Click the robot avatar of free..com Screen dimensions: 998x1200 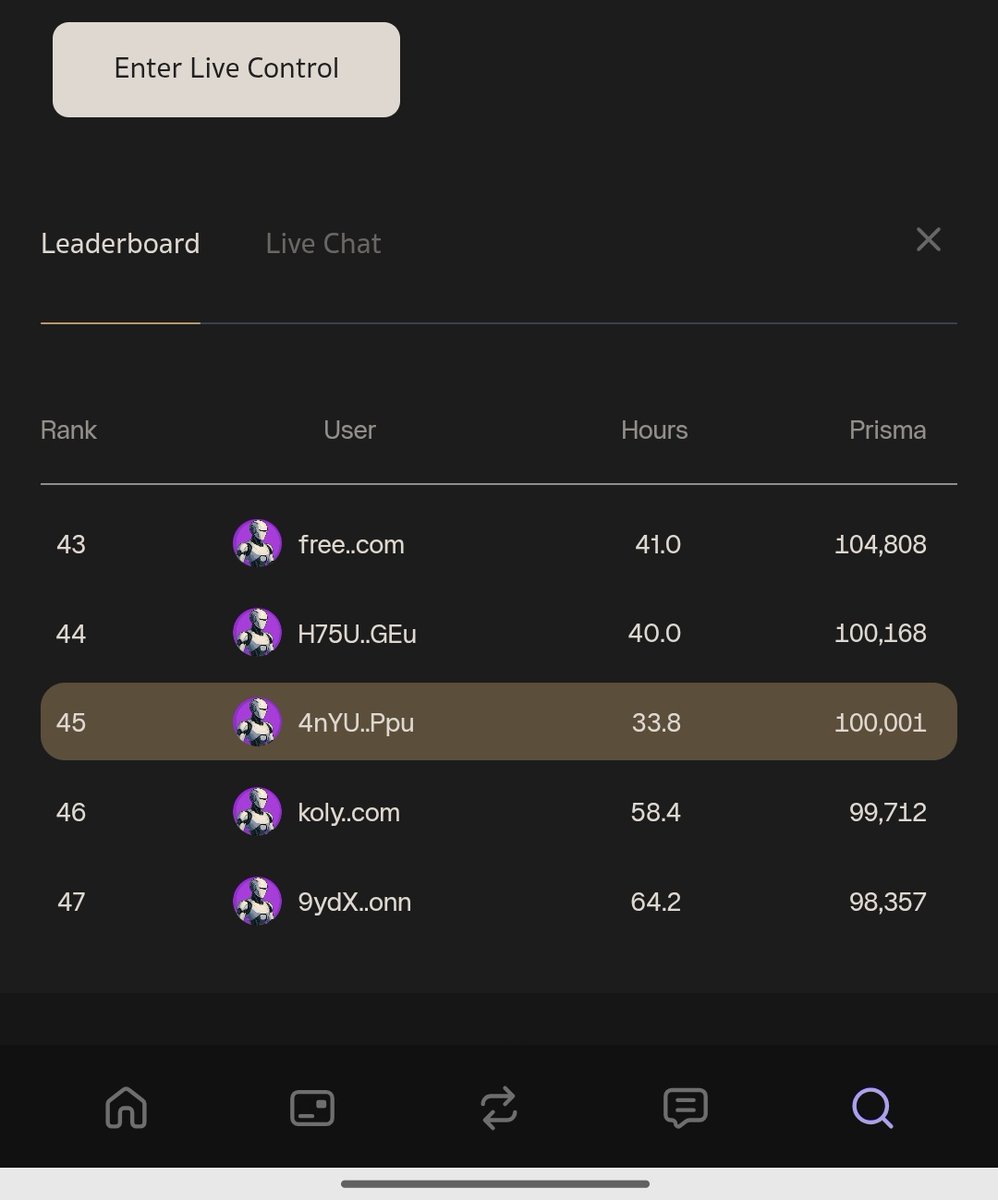tap(257, 544)
